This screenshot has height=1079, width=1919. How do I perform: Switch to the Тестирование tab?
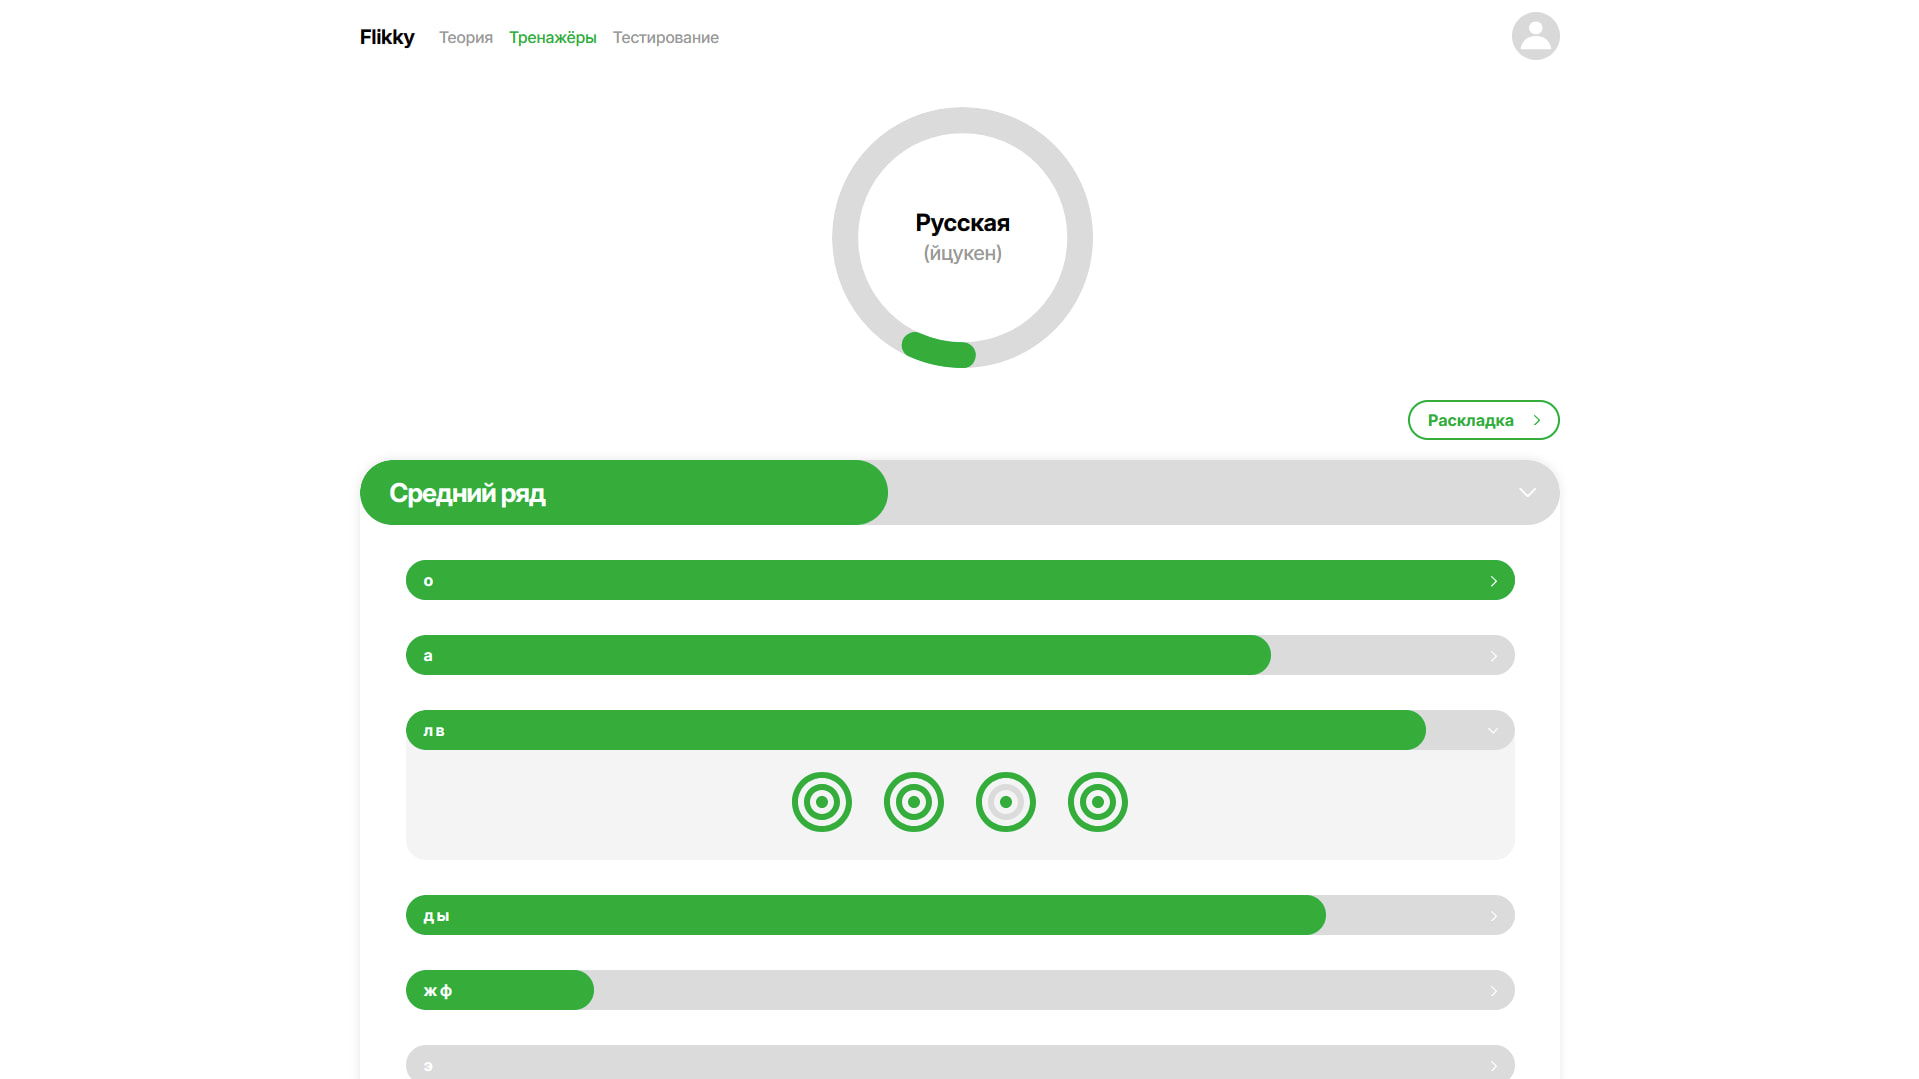666,37
